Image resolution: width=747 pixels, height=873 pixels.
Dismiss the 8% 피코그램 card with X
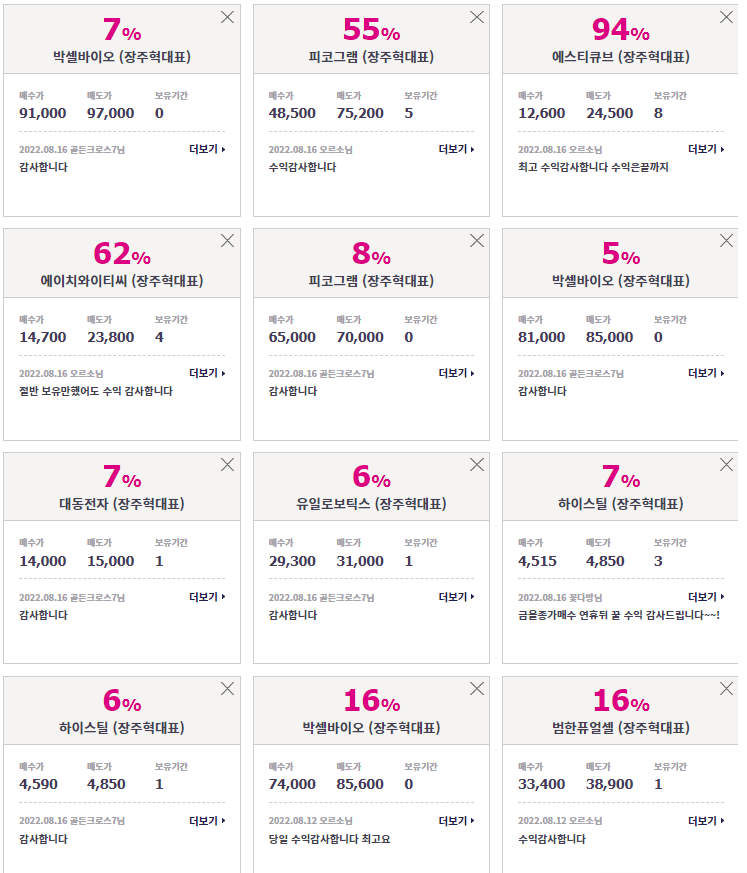coord(476,241)
